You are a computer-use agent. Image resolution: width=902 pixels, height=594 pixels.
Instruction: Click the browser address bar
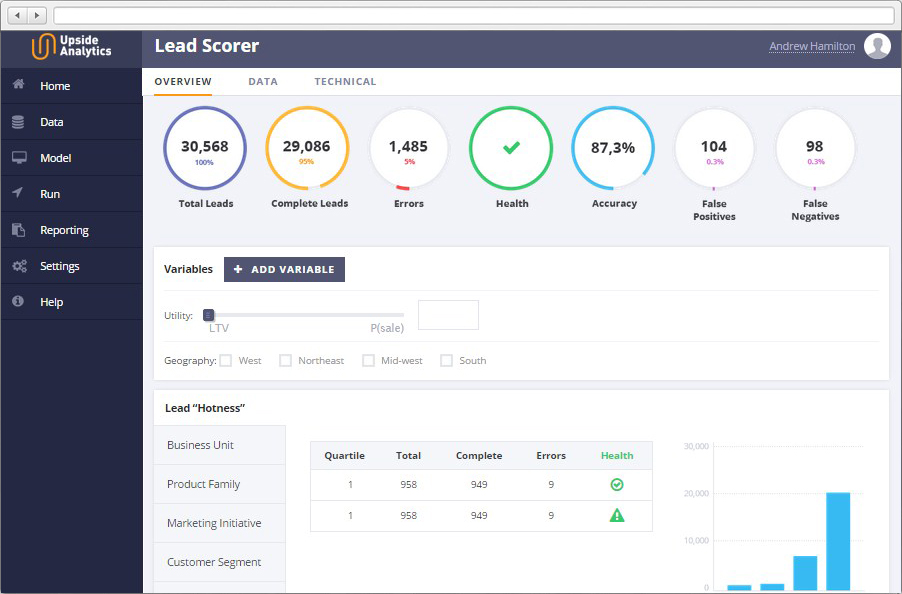tap(474, 15)
